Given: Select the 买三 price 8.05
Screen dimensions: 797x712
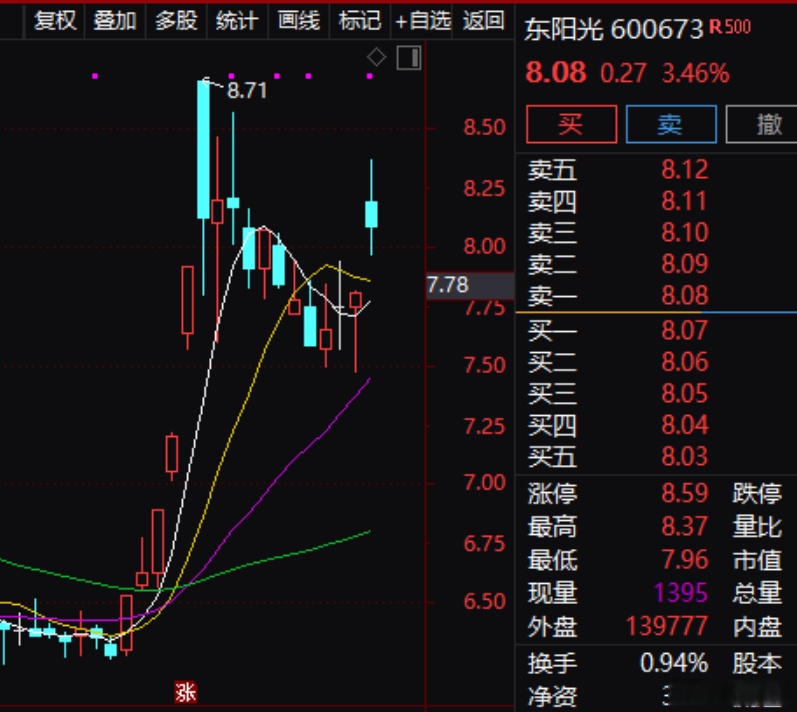Looking at the screenshot, I should (685, 393).
